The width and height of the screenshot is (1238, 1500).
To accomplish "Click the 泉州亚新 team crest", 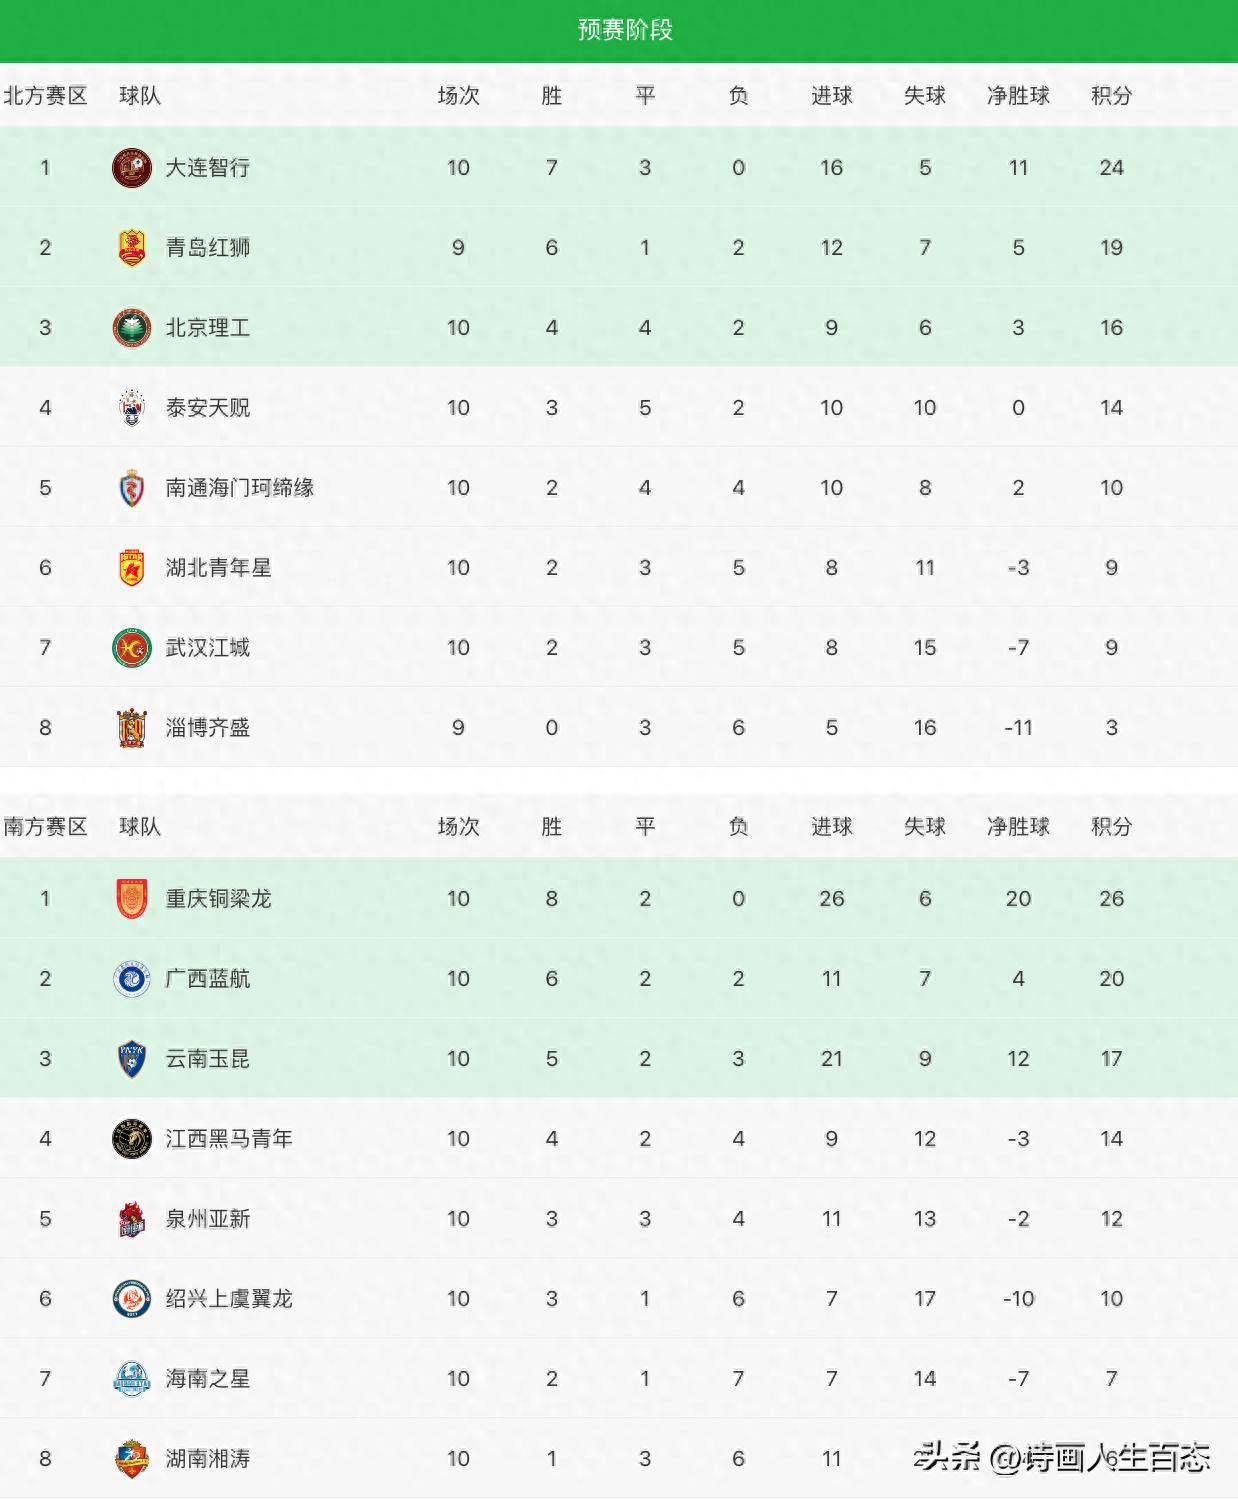I will 132,1219.
